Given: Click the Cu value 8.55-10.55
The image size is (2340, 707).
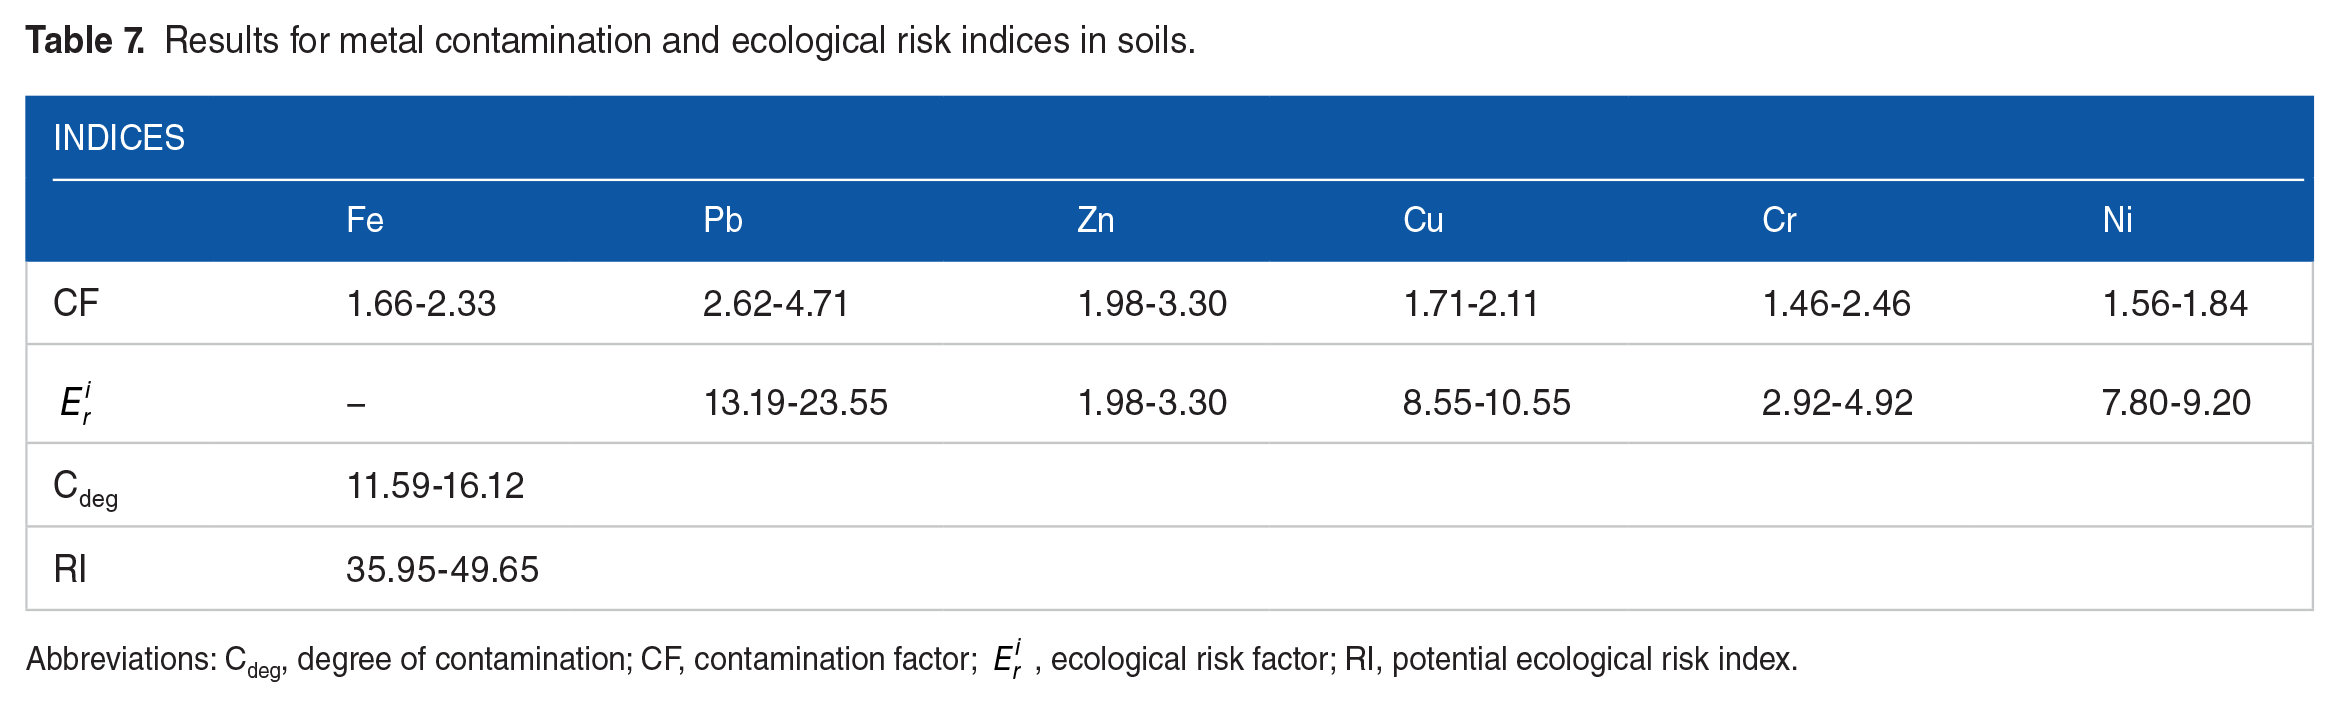Looking at the screenshot, I should click(x=1486, y=403).
